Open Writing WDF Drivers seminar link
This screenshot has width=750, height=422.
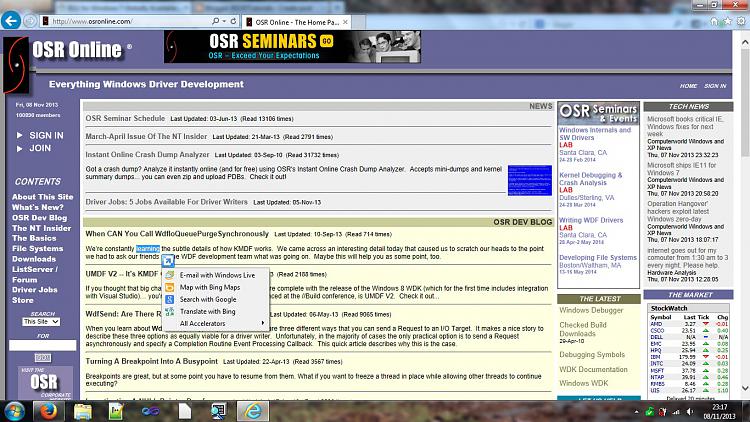point(591,220)
